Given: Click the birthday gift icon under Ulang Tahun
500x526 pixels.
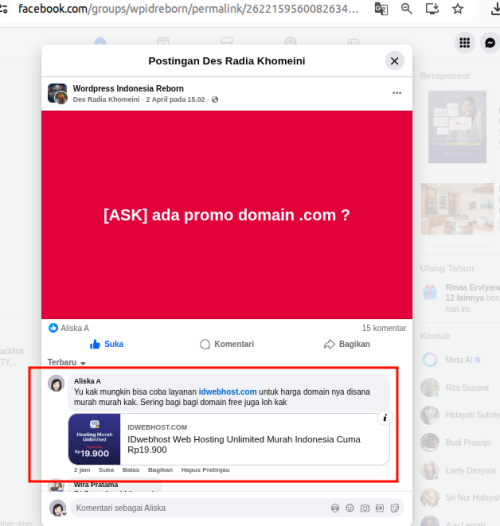Looking at the screenshot, I should tap(430, 292).
